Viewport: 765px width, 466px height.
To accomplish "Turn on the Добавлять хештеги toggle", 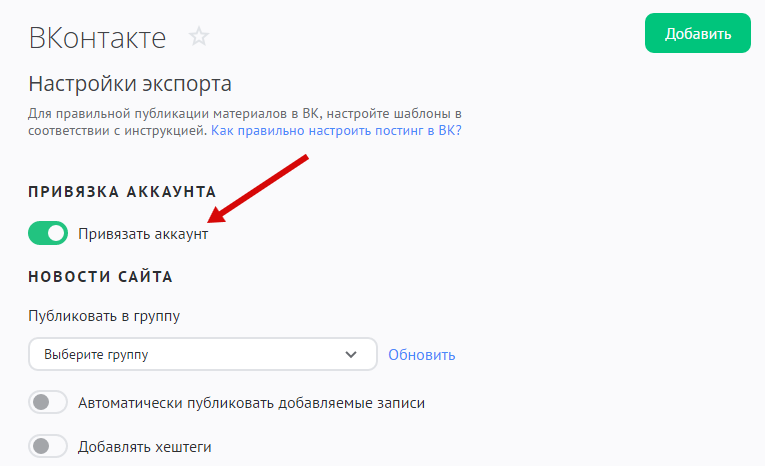I will (48, 446).
